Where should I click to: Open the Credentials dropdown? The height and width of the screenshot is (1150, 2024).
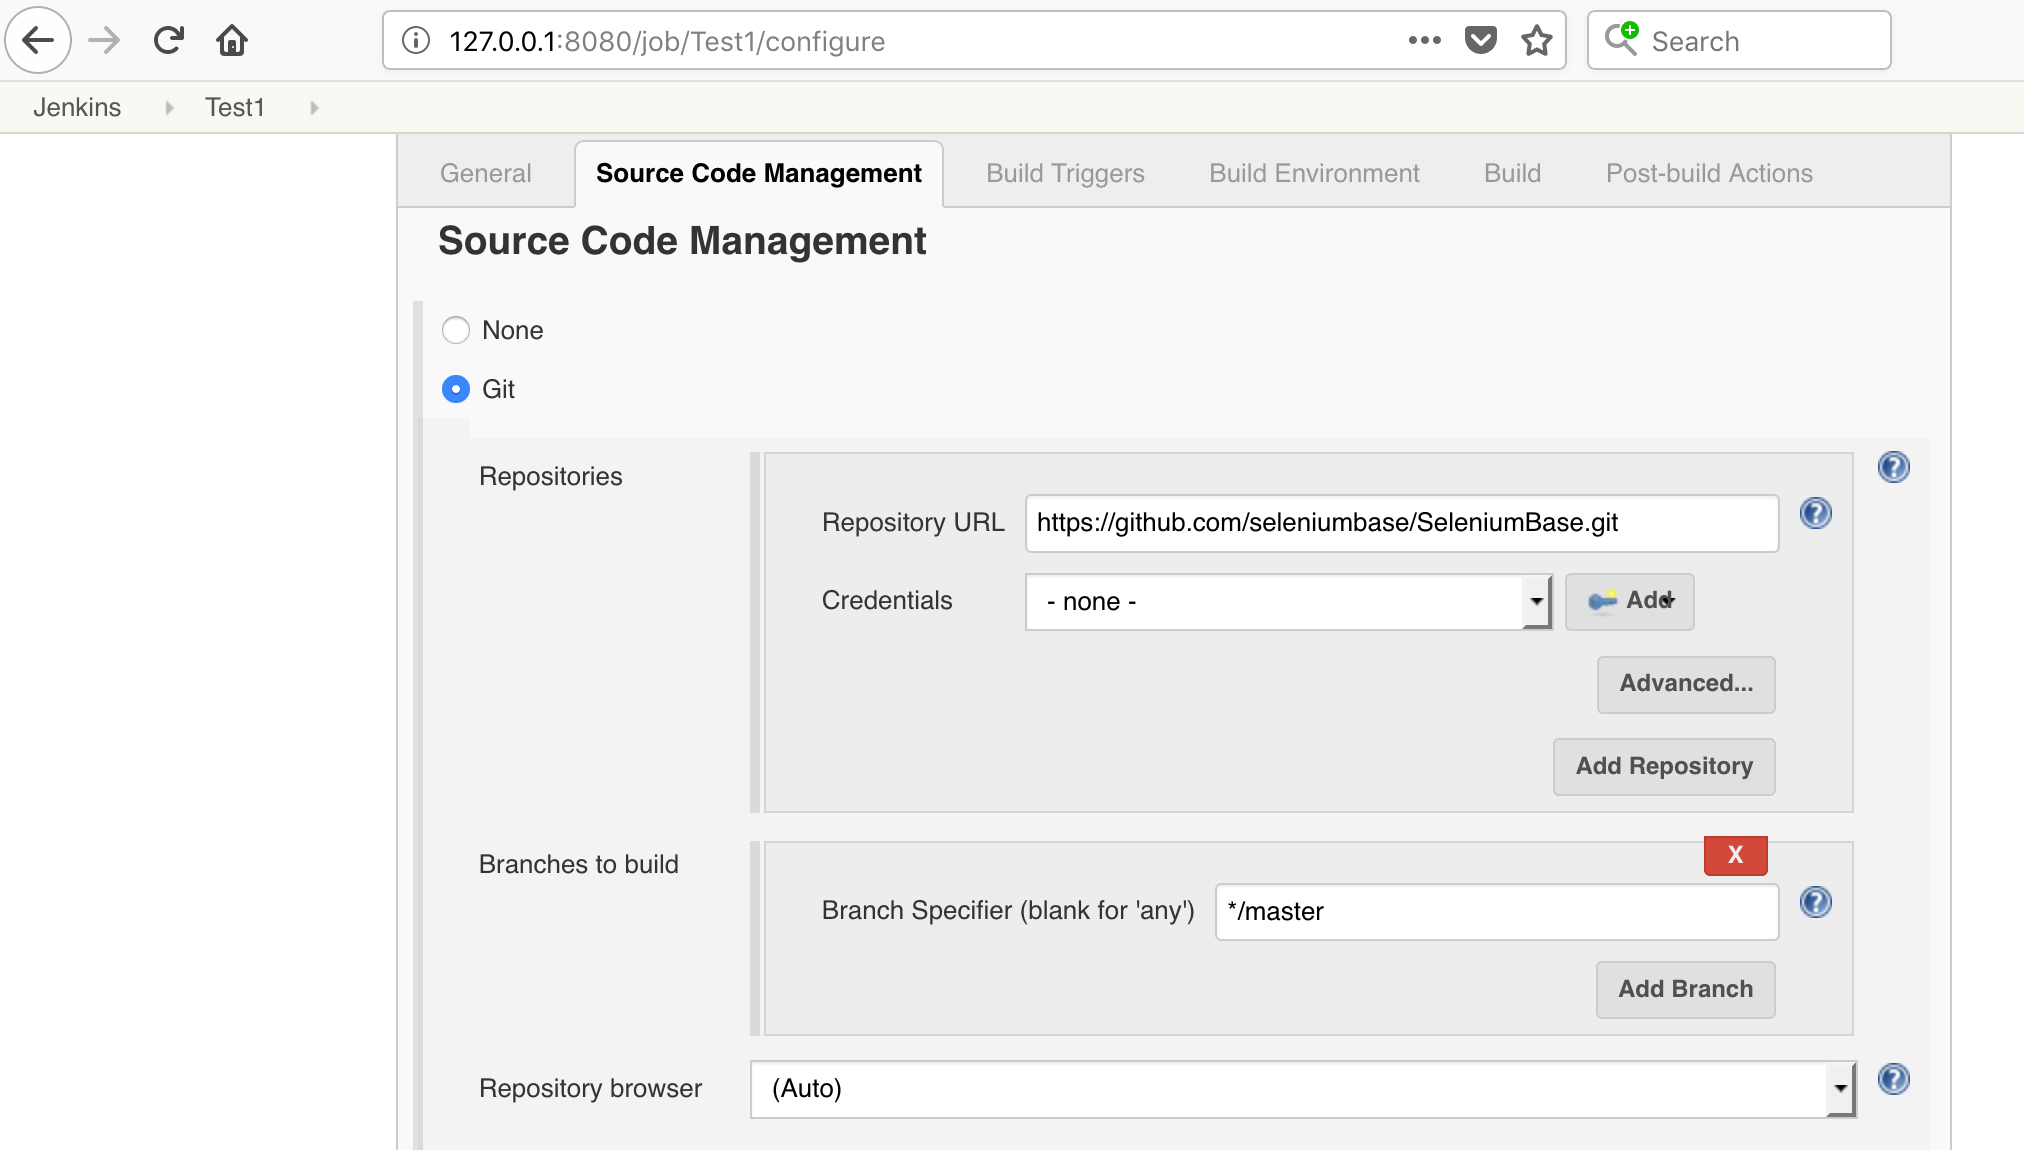[x=1289, y=602]
